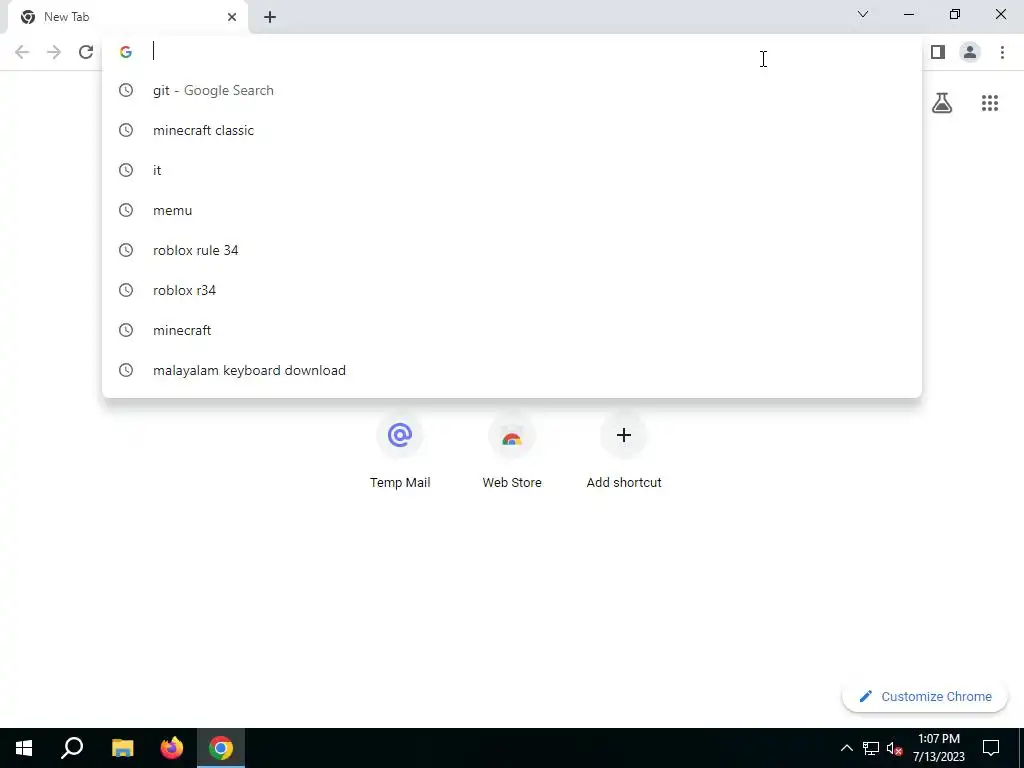Open the Google apps grid

point(989,103)
